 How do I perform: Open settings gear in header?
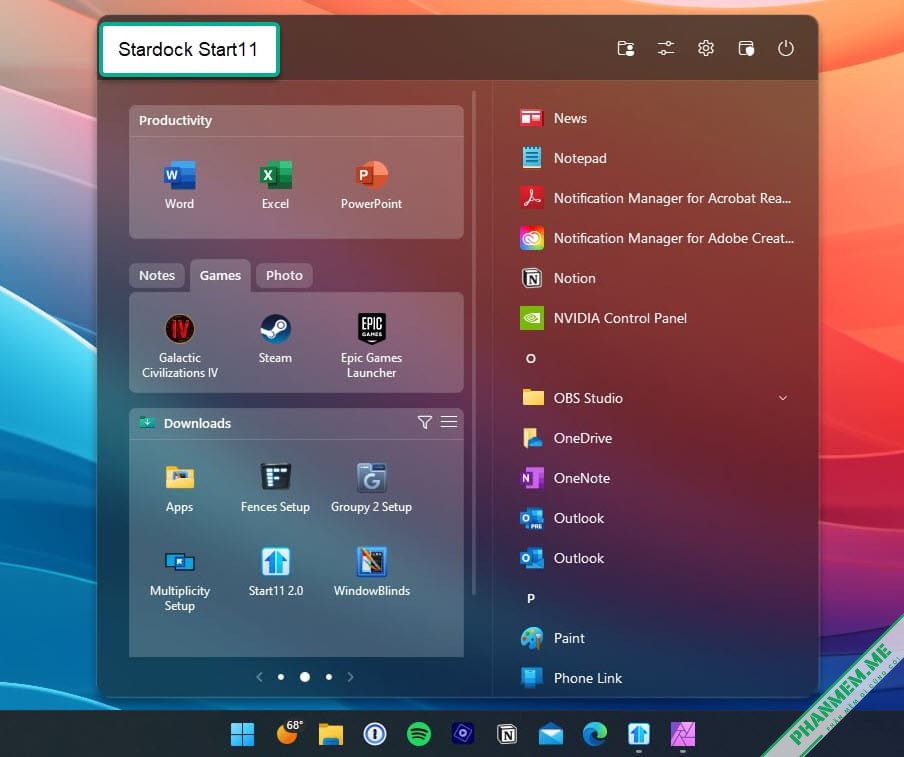[706, 48]
